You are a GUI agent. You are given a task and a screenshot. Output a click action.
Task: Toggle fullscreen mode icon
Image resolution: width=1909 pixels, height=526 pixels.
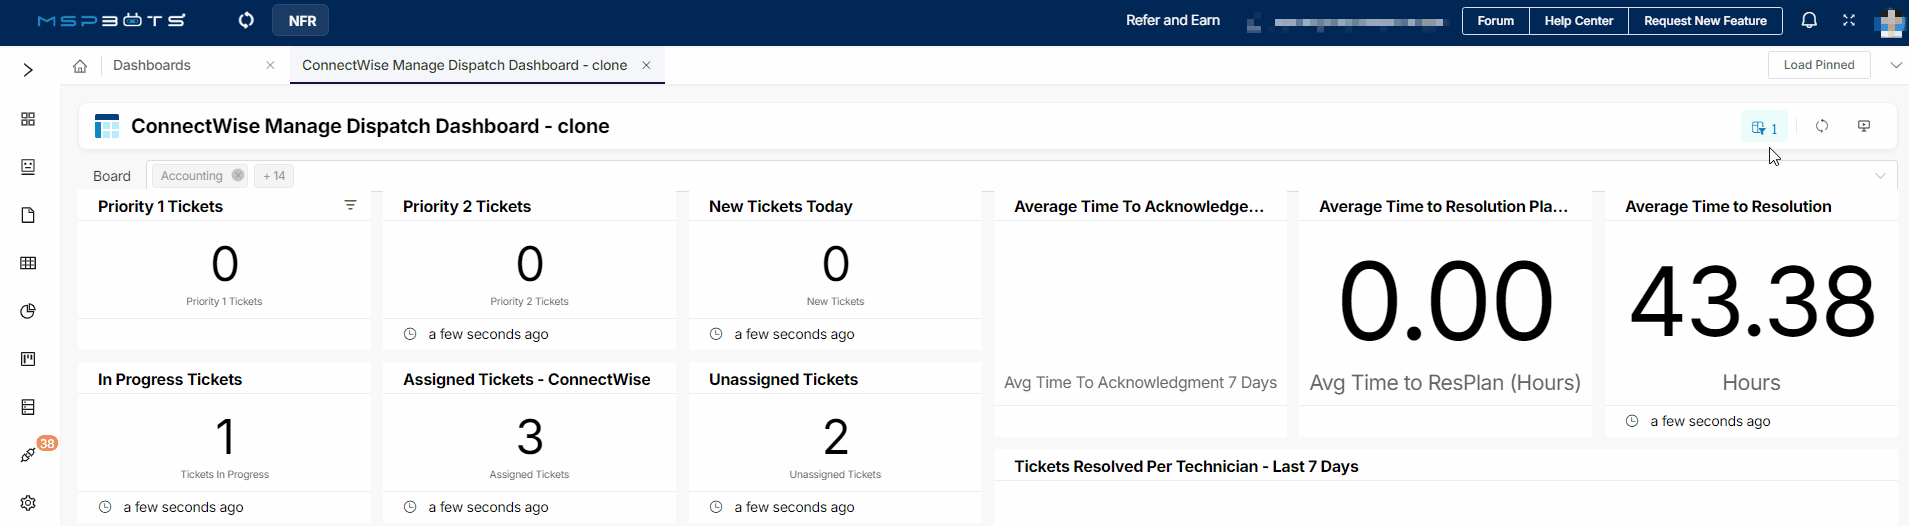(x=1849, y=20)
